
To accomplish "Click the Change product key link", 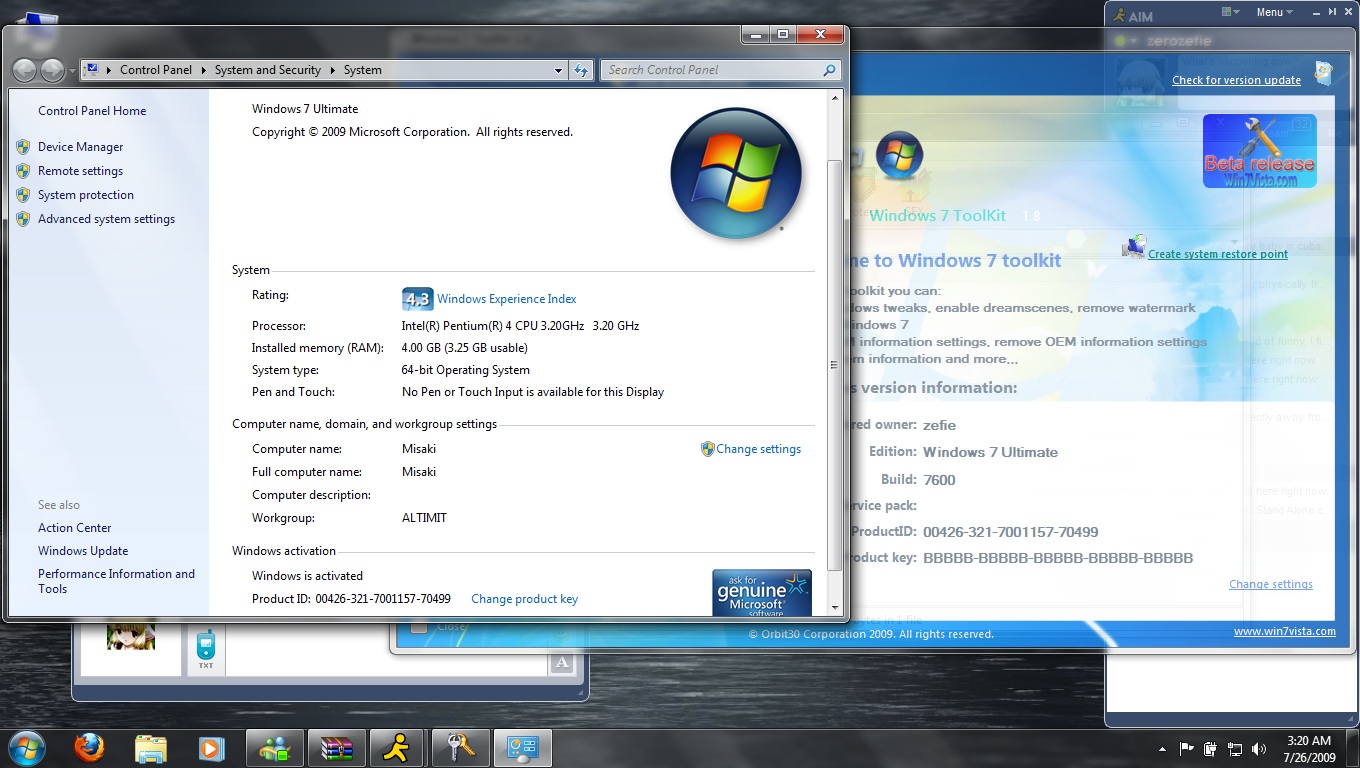I will pos(524,599).
